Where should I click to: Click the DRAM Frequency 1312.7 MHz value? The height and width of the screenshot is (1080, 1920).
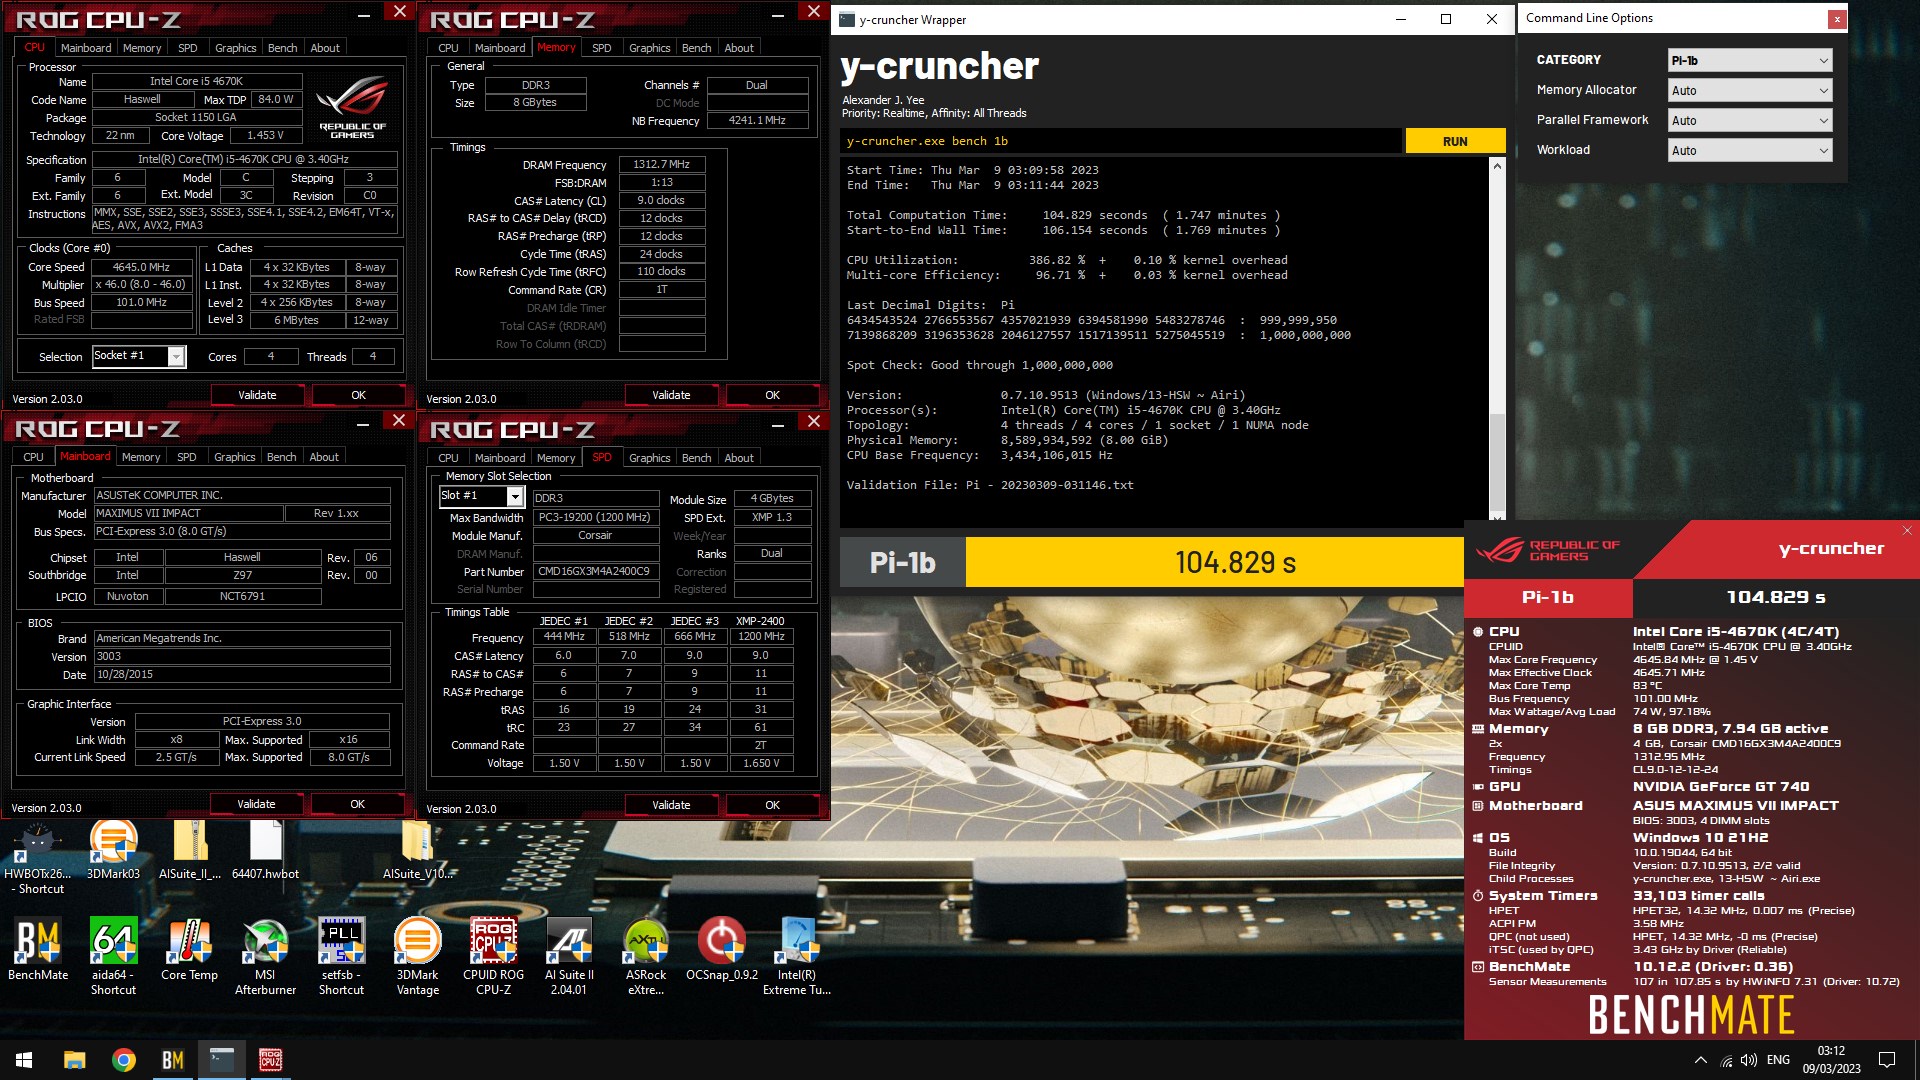(661, 164)
